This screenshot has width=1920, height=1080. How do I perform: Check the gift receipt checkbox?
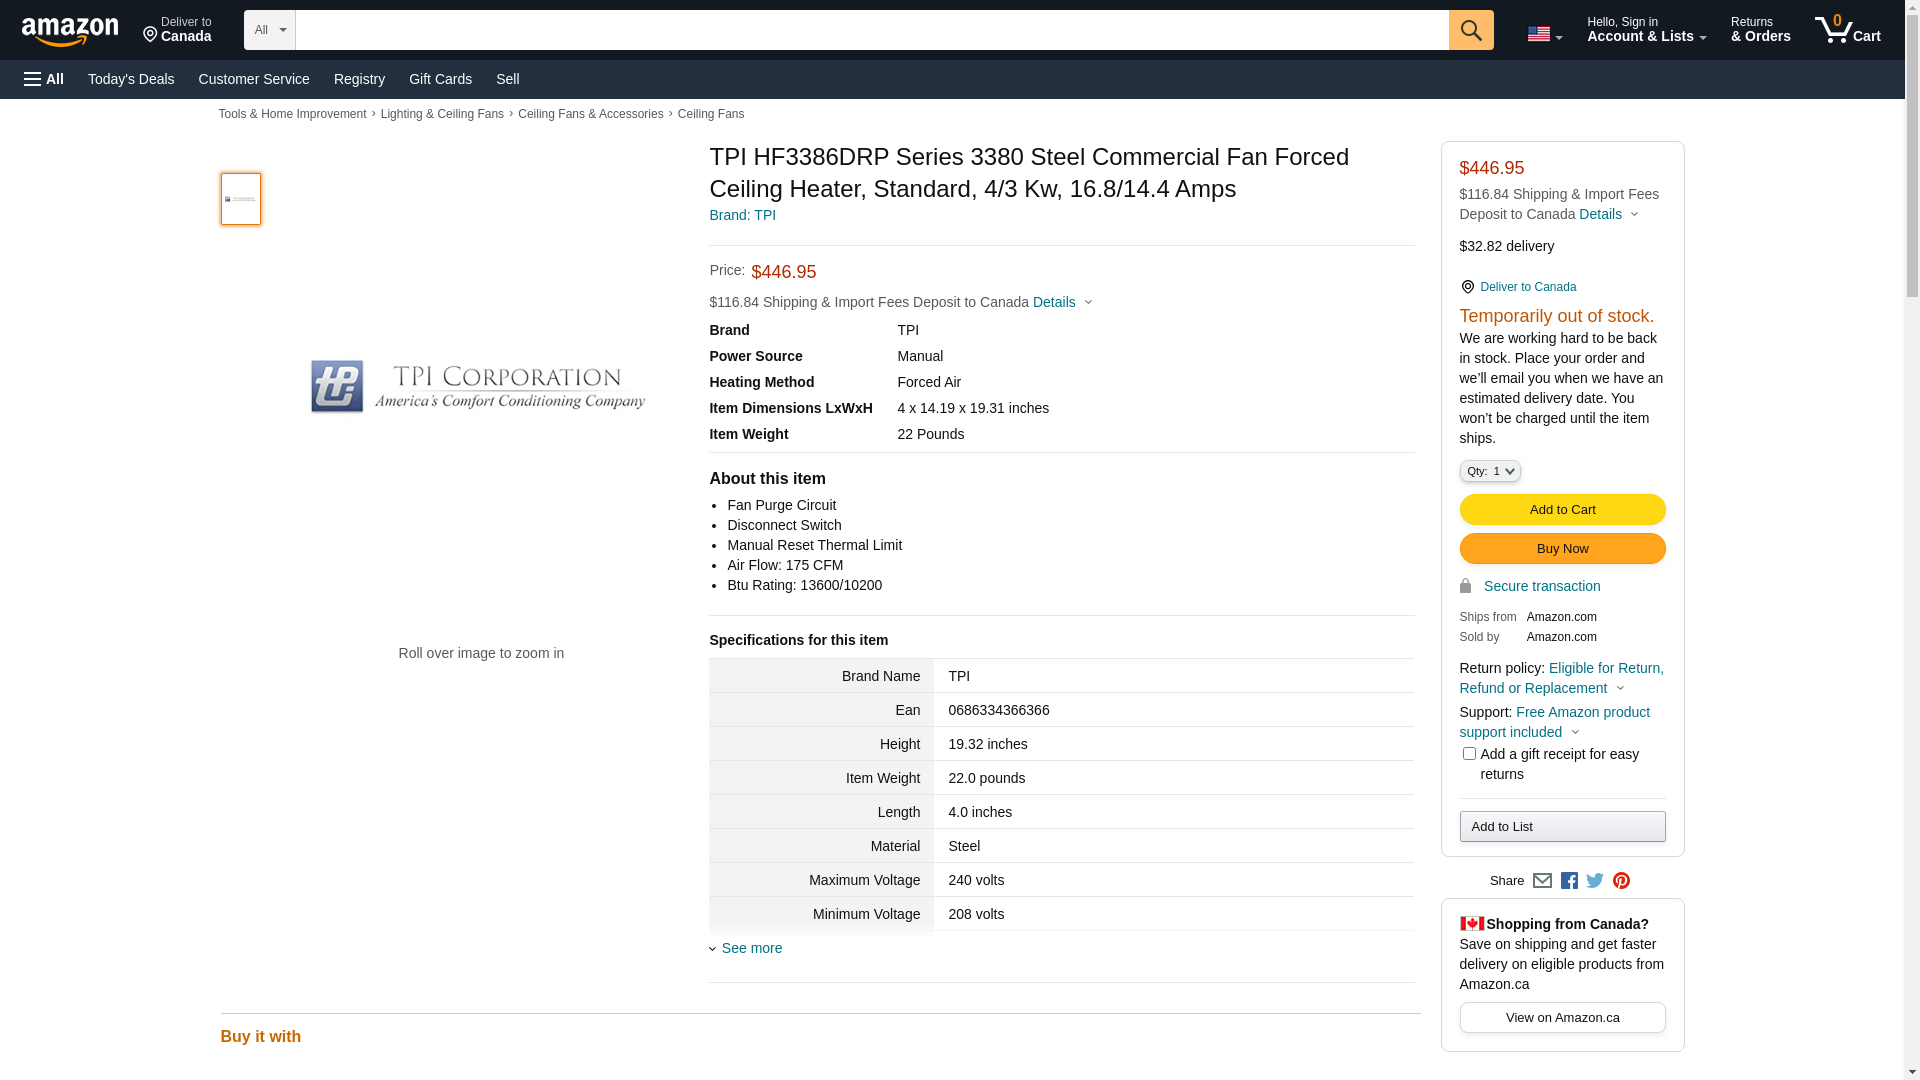pos(1468,754)
